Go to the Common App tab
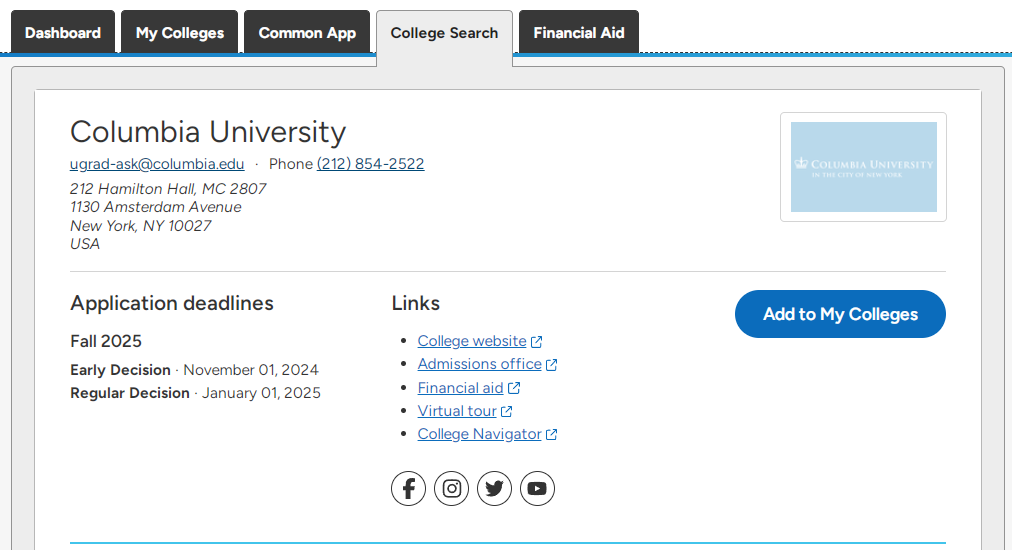This screenshot has width=1012, height=550. pyautogui.click(x=307, y=32)
